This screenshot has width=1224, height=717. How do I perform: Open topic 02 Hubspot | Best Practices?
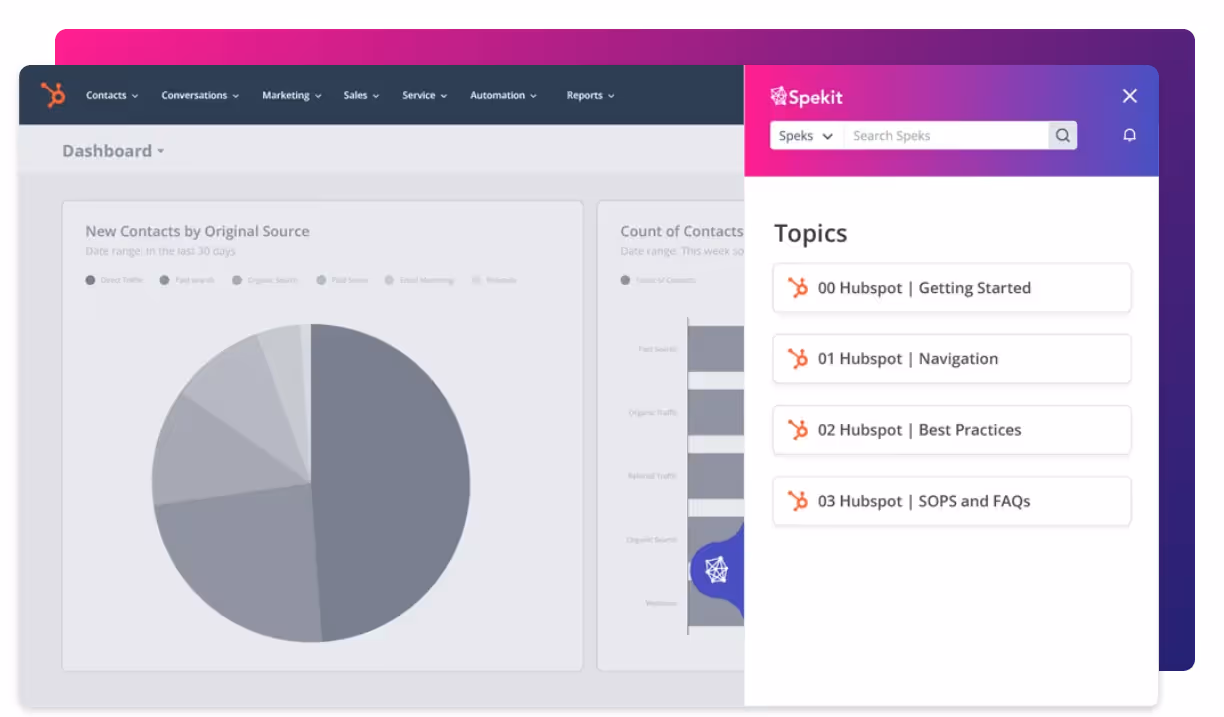(952, 430)
